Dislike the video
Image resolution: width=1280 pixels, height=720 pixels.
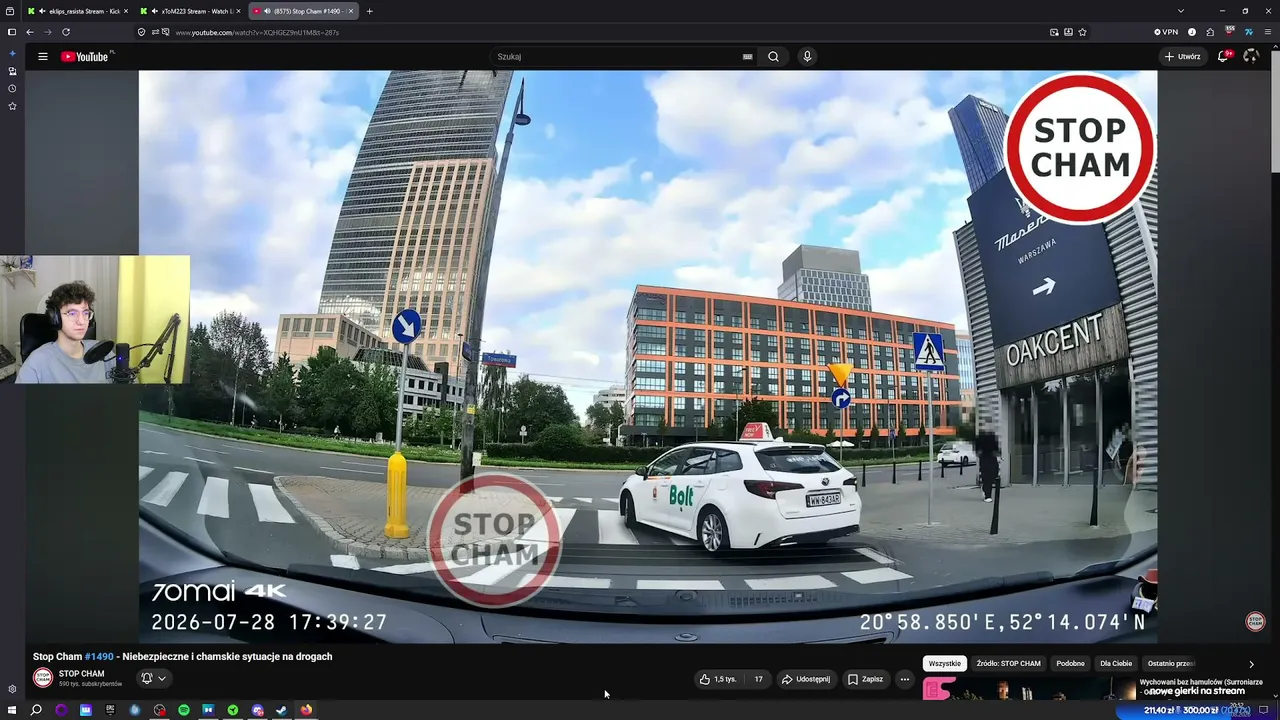tap(758, 679)
